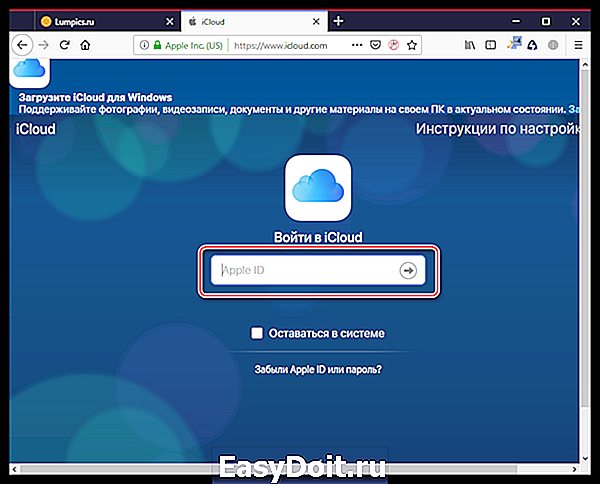Close the iCloud tab
Viewport: 600px width, 484px height.
tap(316, 22)
